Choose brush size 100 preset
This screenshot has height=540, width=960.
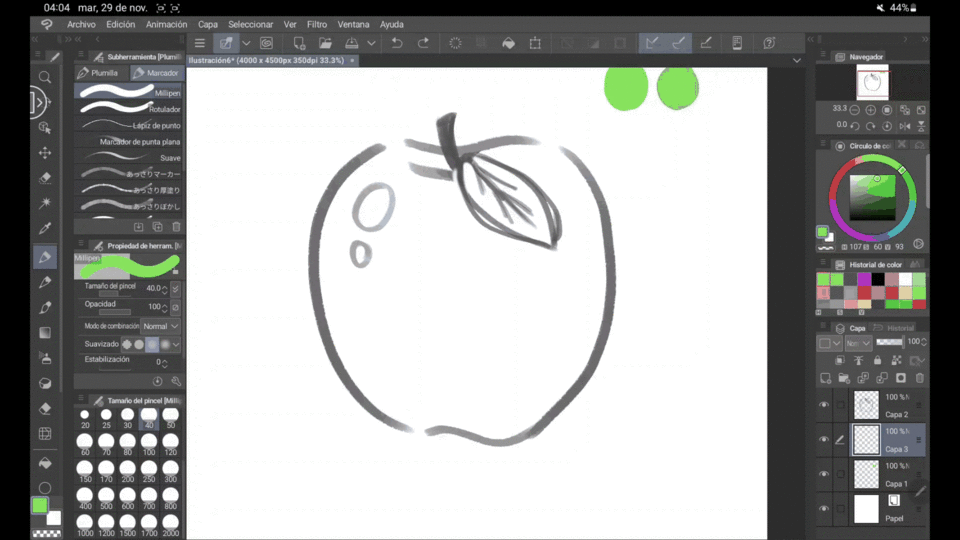coord(149,444)
